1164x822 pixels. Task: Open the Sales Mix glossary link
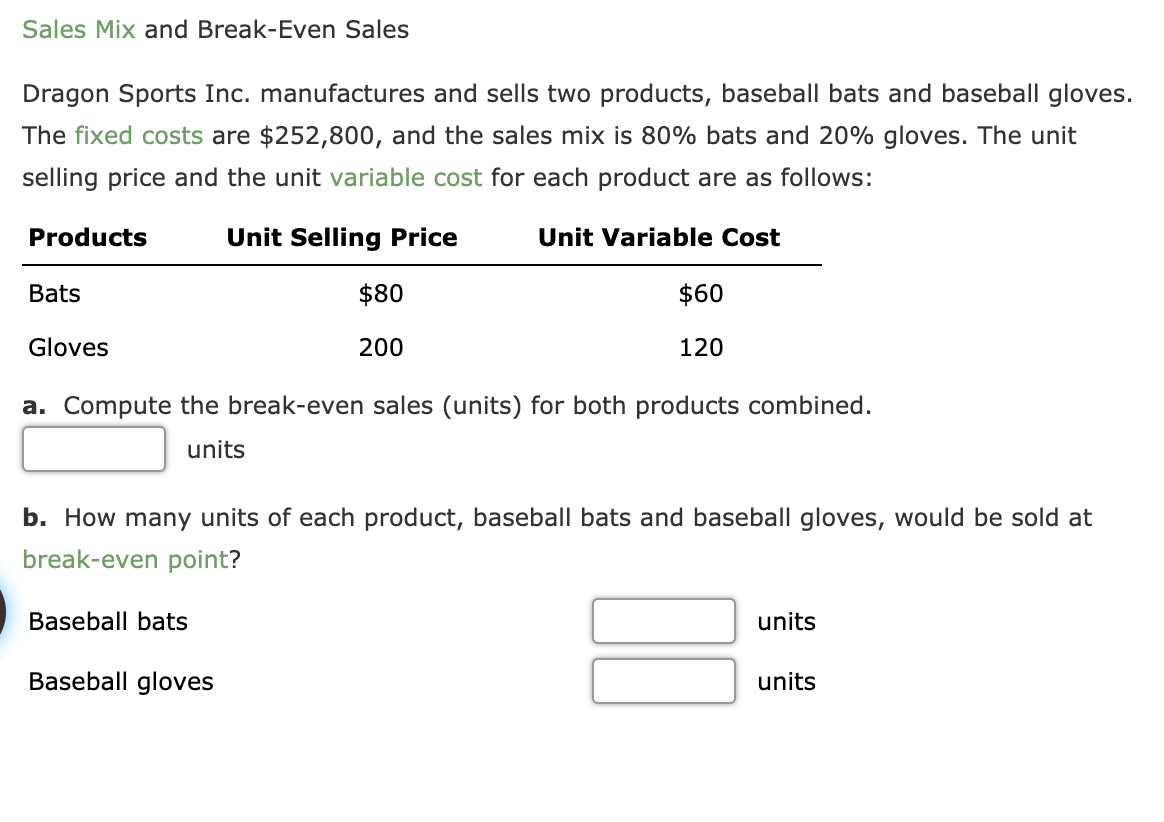point(79,30)
